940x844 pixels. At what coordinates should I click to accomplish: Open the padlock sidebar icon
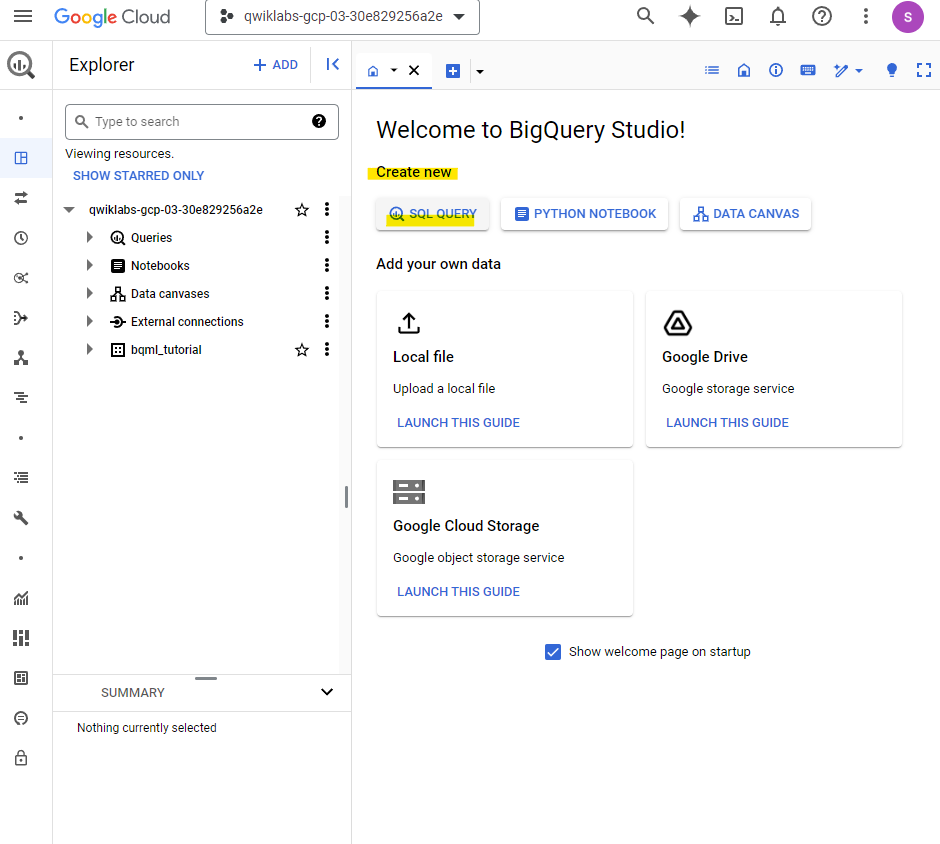tap(21, 758)
